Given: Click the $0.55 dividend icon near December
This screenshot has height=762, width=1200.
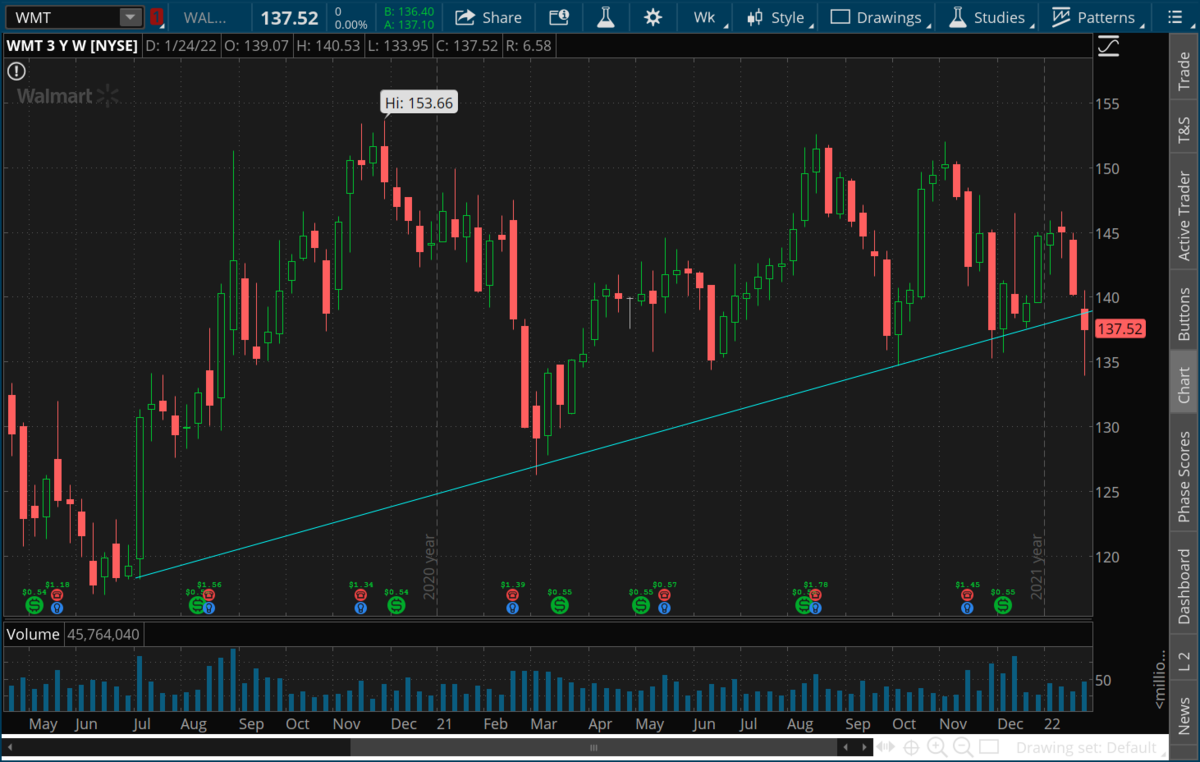Looking at the screenshot, I should pyautogui.click(x=1002, y=605).
